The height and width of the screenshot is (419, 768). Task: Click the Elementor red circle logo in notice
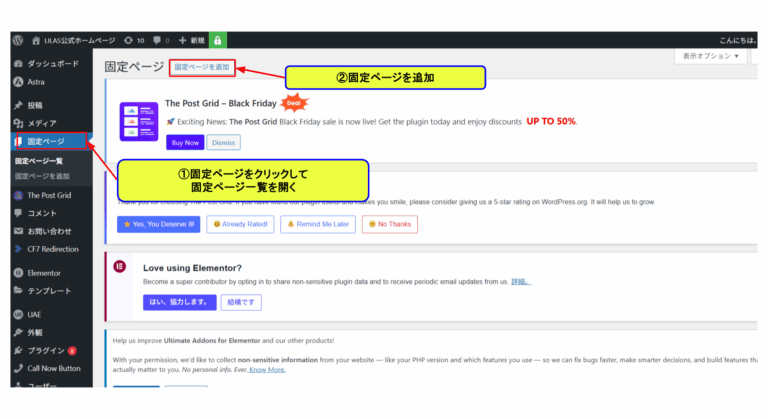coord(120,267)
